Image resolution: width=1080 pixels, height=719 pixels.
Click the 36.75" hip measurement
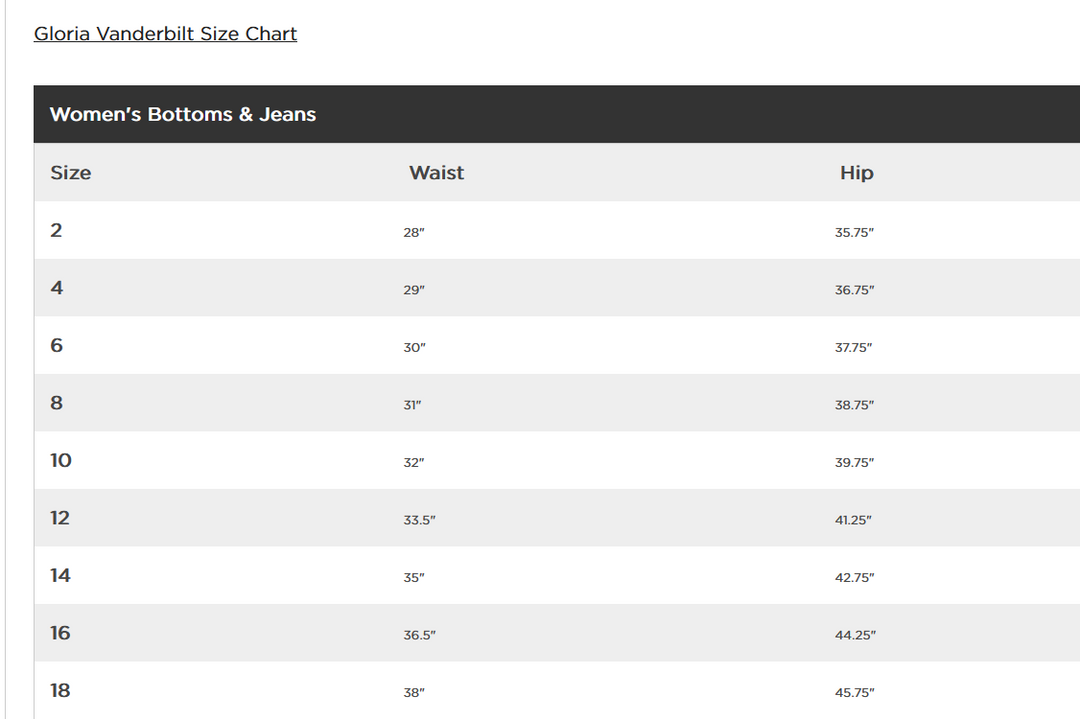(854, 290)
